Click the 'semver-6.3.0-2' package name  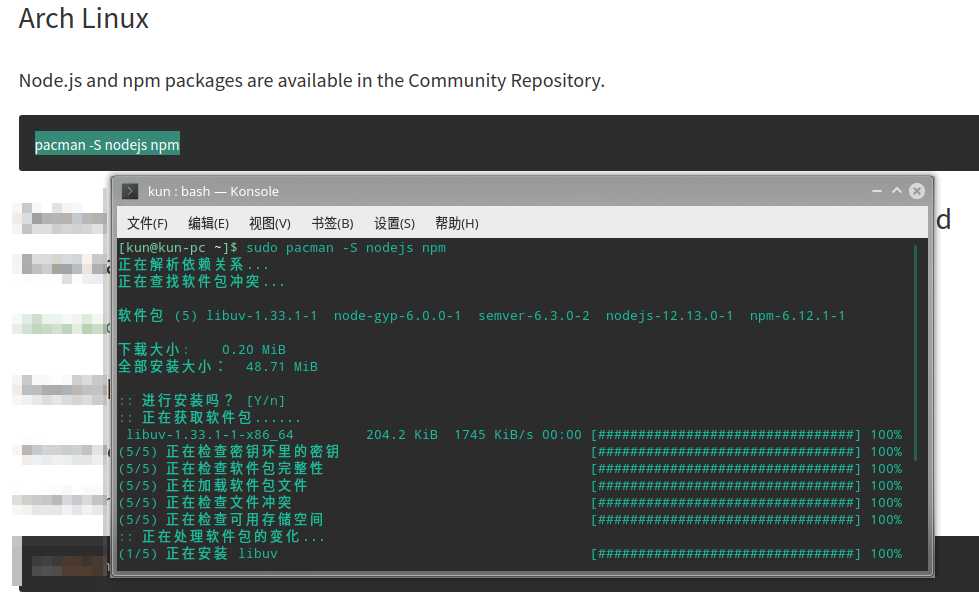pyautogui.click(x=534, y=316)
